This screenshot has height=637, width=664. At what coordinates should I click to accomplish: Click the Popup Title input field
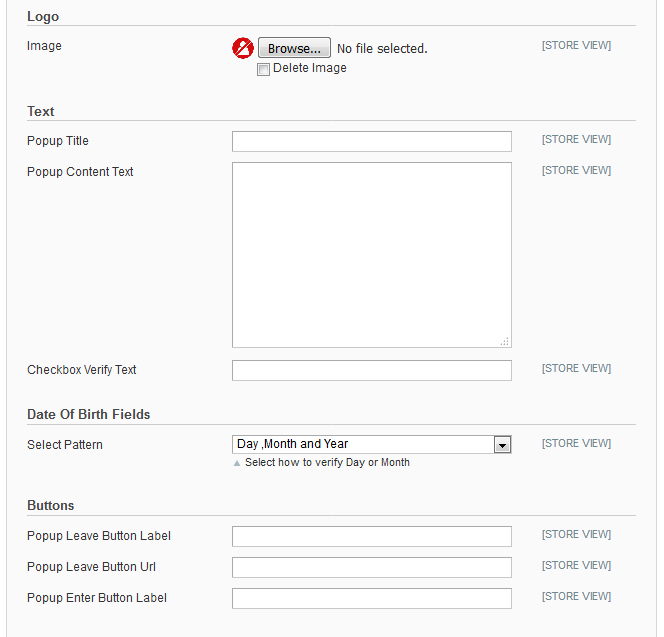[x=371, y=142]
